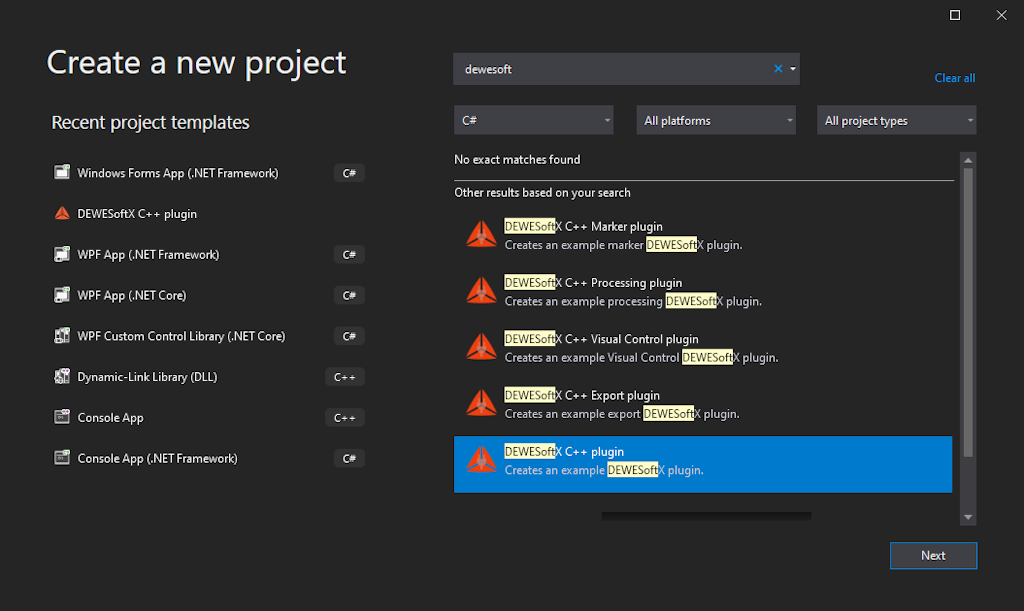Choose DEWESoftX C++ Export plugin result
Image resolution: width=1024 pixels, height=611 pixels.
tap(703, 404)
